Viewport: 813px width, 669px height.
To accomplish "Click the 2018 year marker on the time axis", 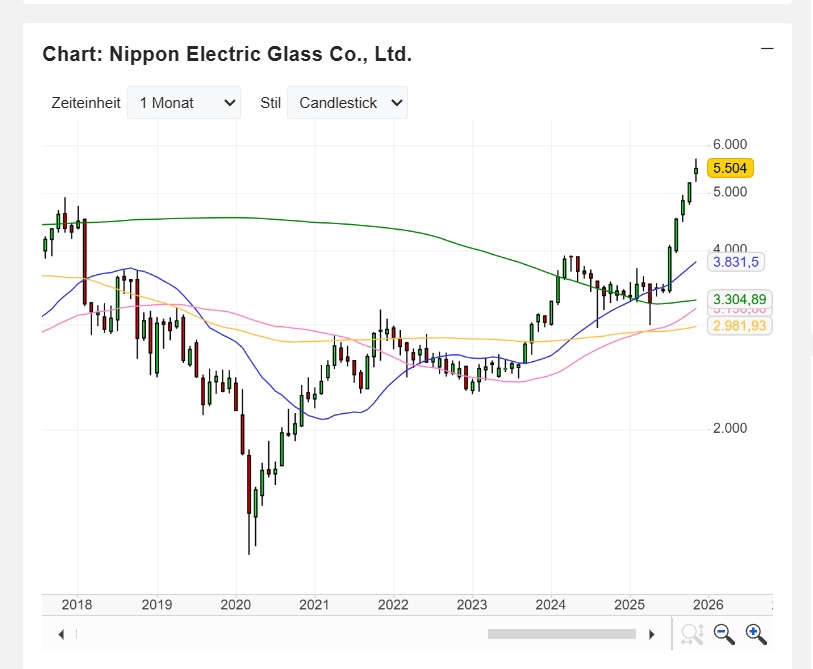I will coord(77,604).
